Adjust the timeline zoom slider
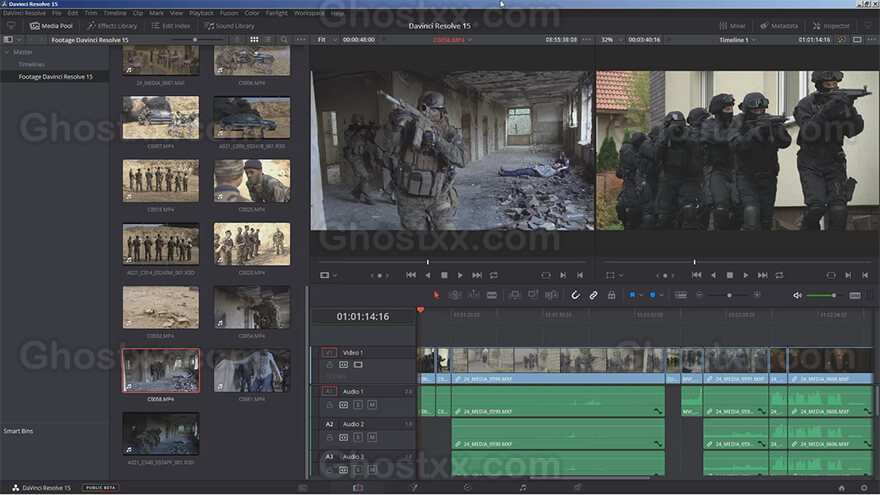Image resolution: width=880 pixels, height=495 pixels. [729, 295]
